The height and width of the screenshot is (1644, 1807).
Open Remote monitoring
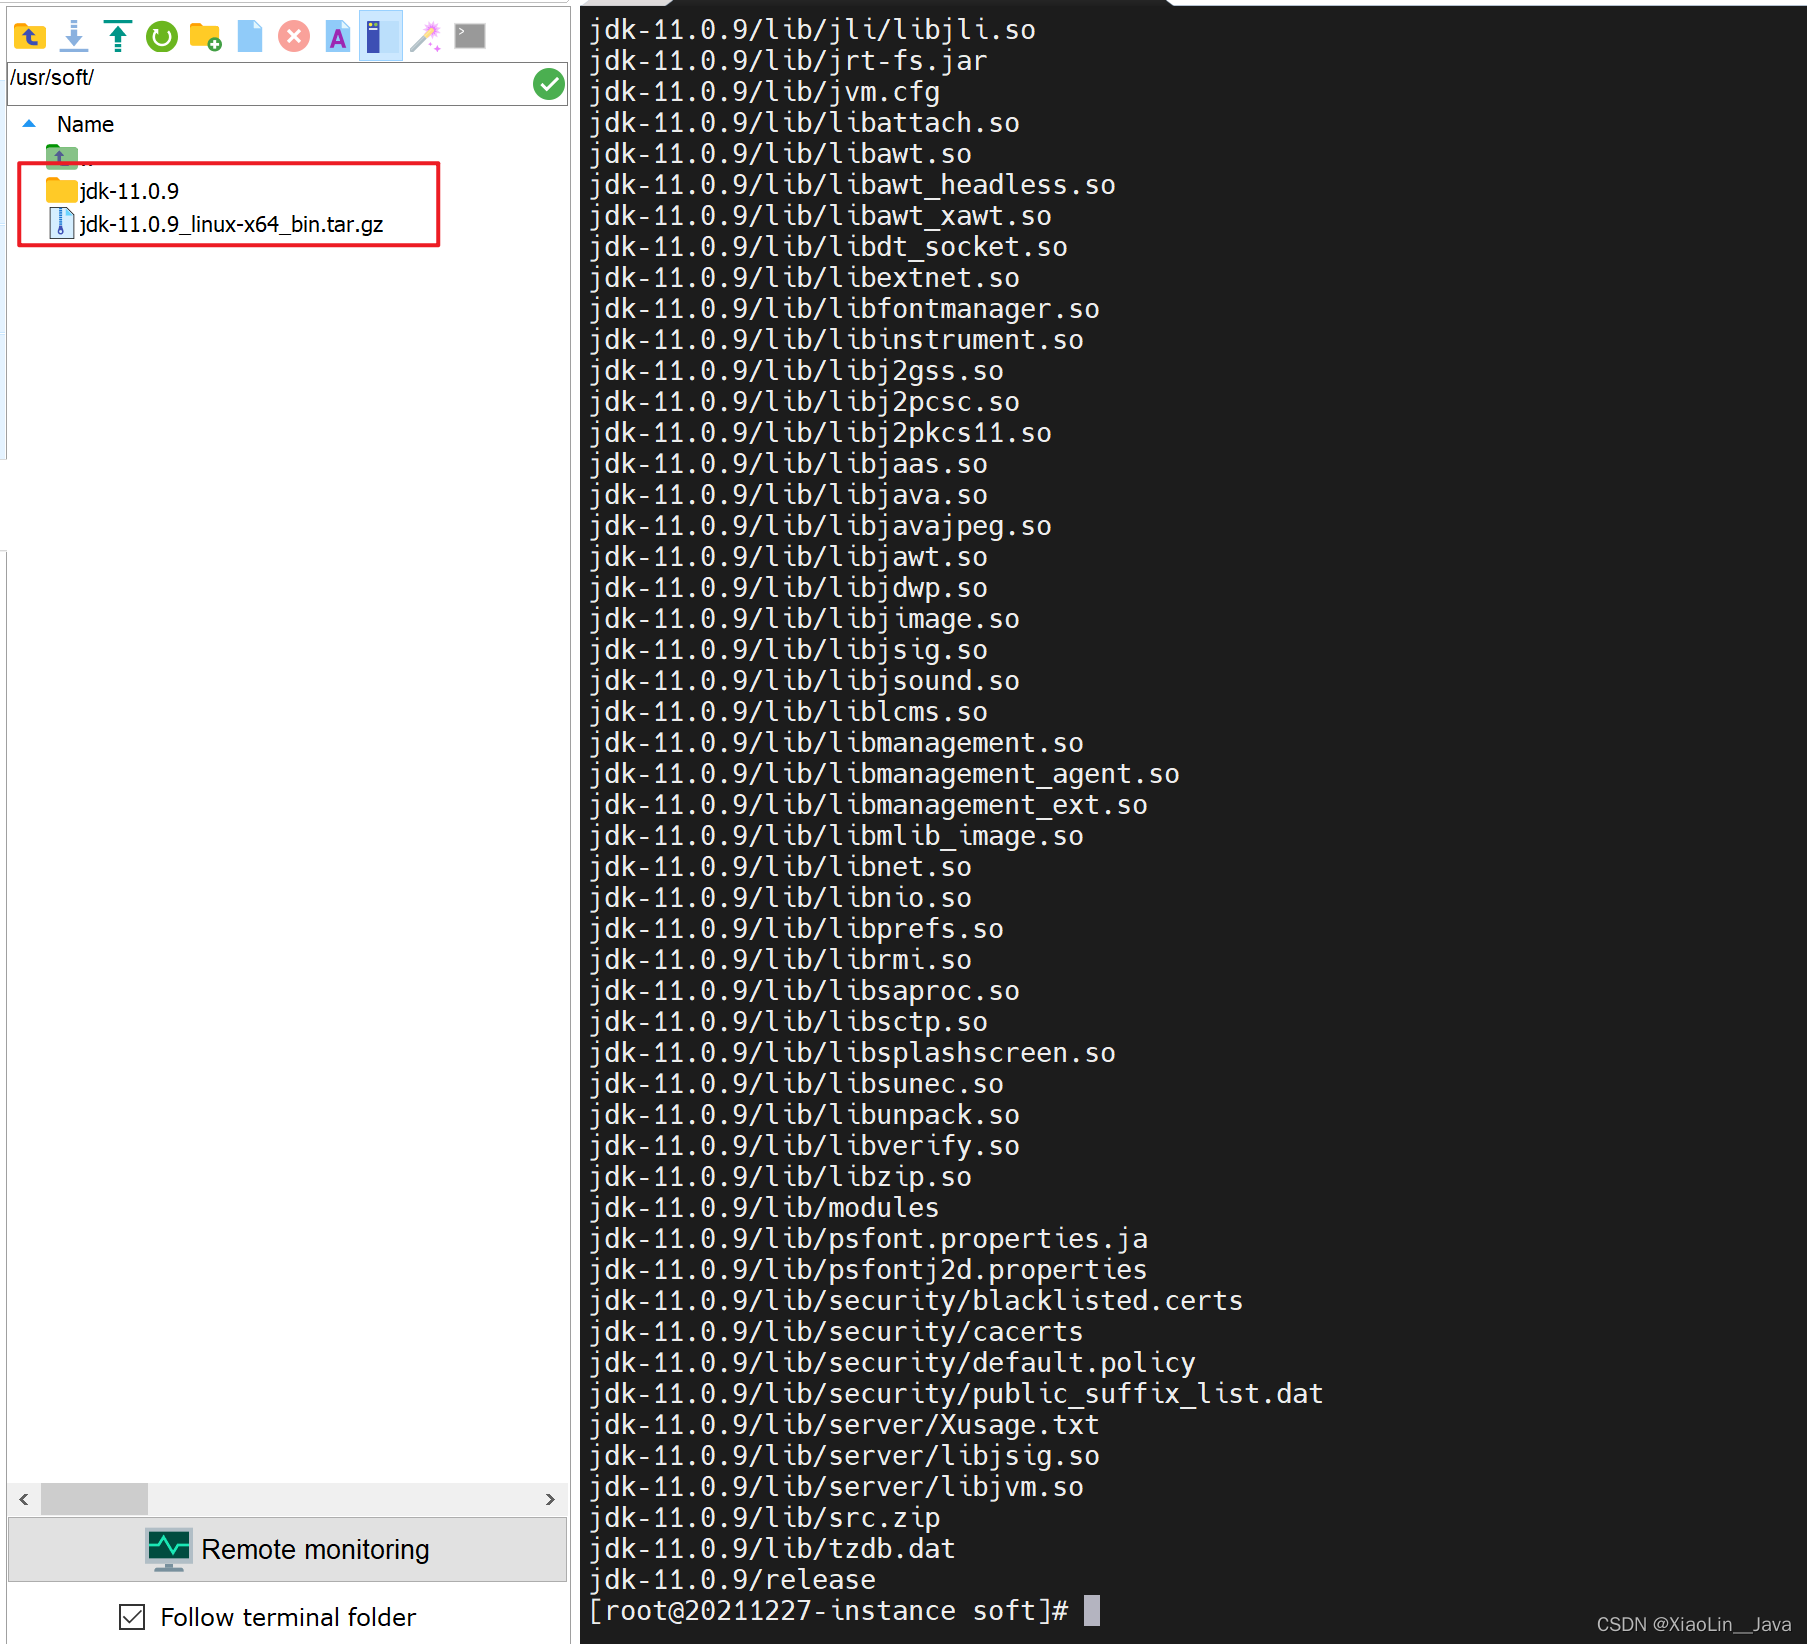click(x=288, y=1549)
